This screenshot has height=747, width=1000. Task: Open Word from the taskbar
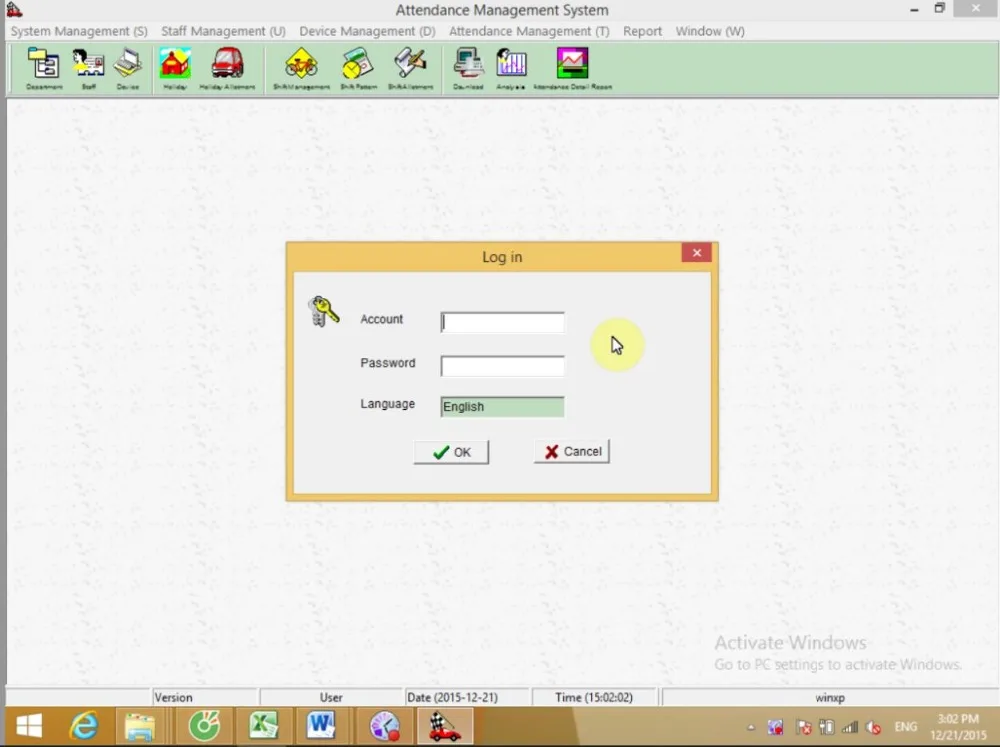tap(321, 726)
